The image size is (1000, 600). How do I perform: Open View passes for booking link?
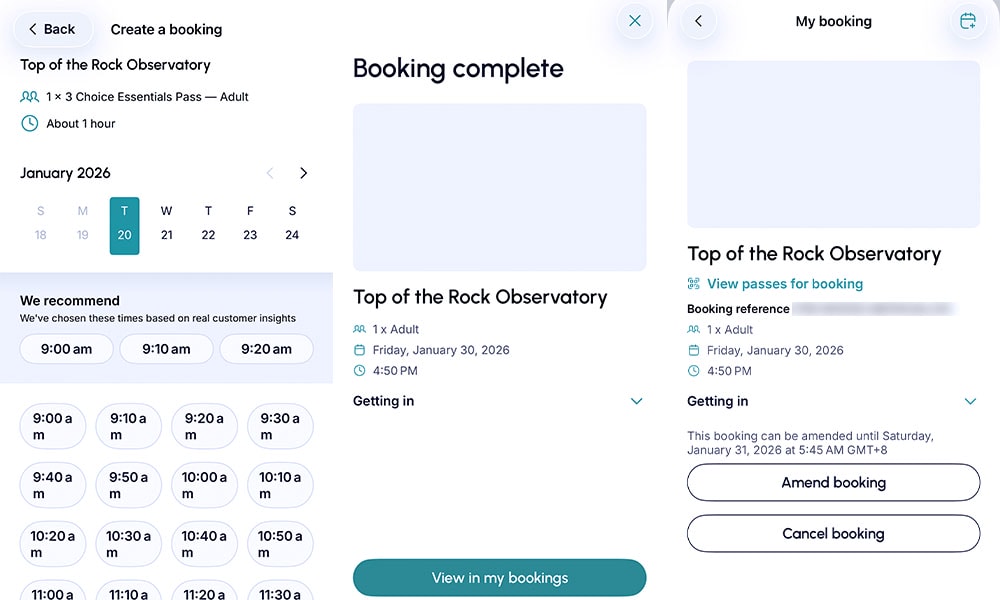[784, 284]
